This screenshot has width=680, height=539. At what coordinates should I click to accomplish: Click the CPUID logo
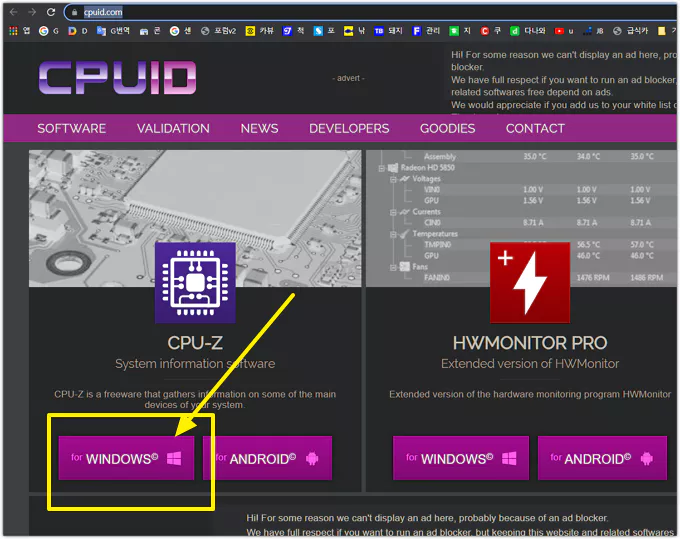tap(117, 77)
